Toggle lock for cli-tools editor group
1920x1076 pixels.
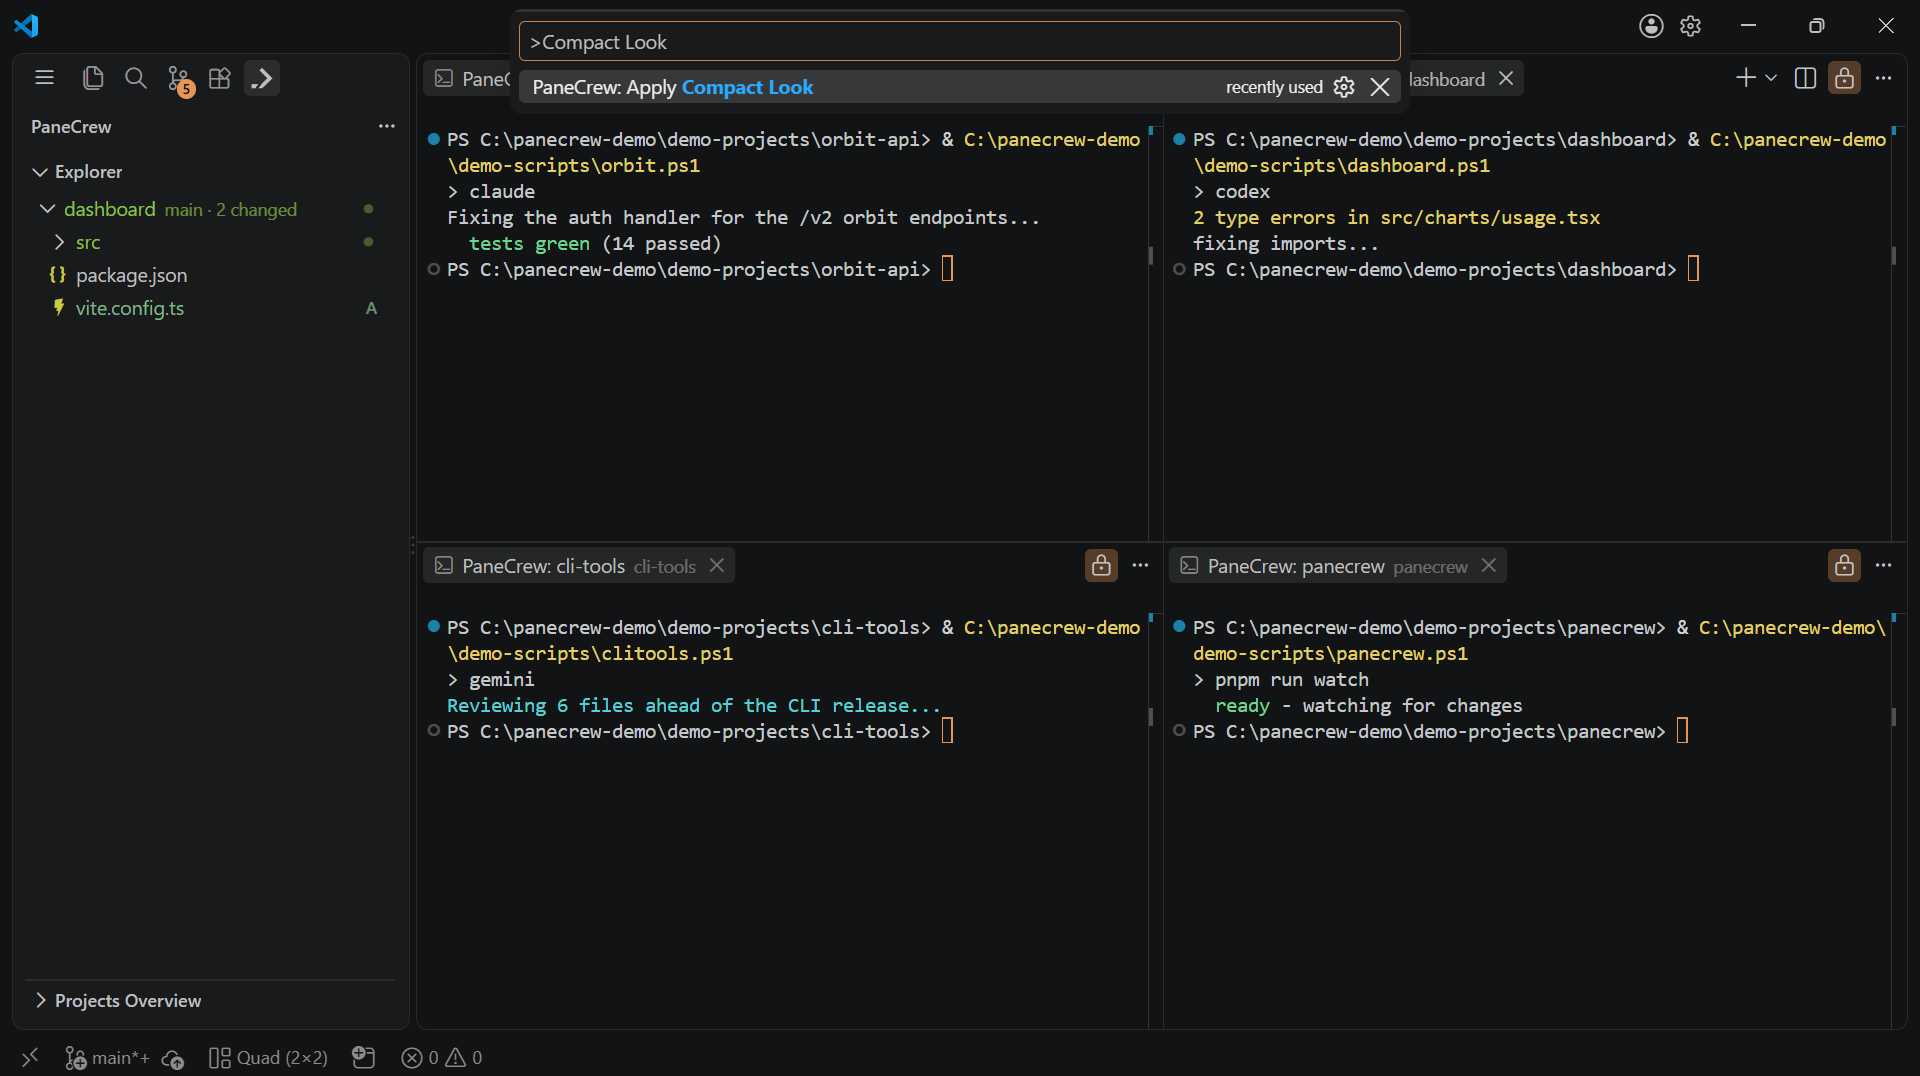click(x=1101, y=566)
